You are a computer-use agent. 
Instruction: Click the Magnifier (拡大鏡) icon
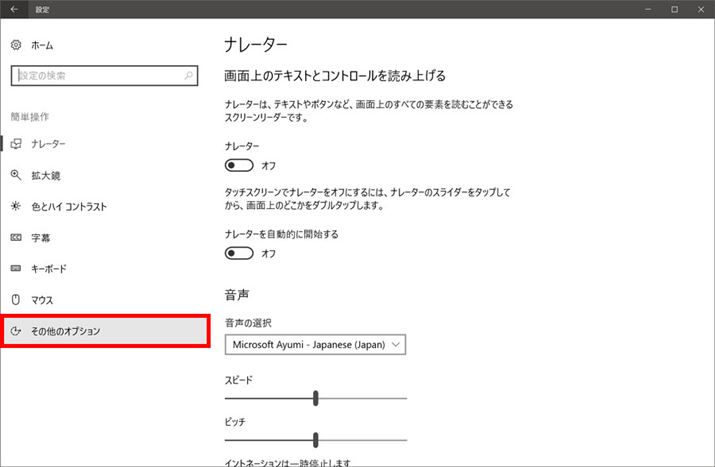(x=16, y=176)
